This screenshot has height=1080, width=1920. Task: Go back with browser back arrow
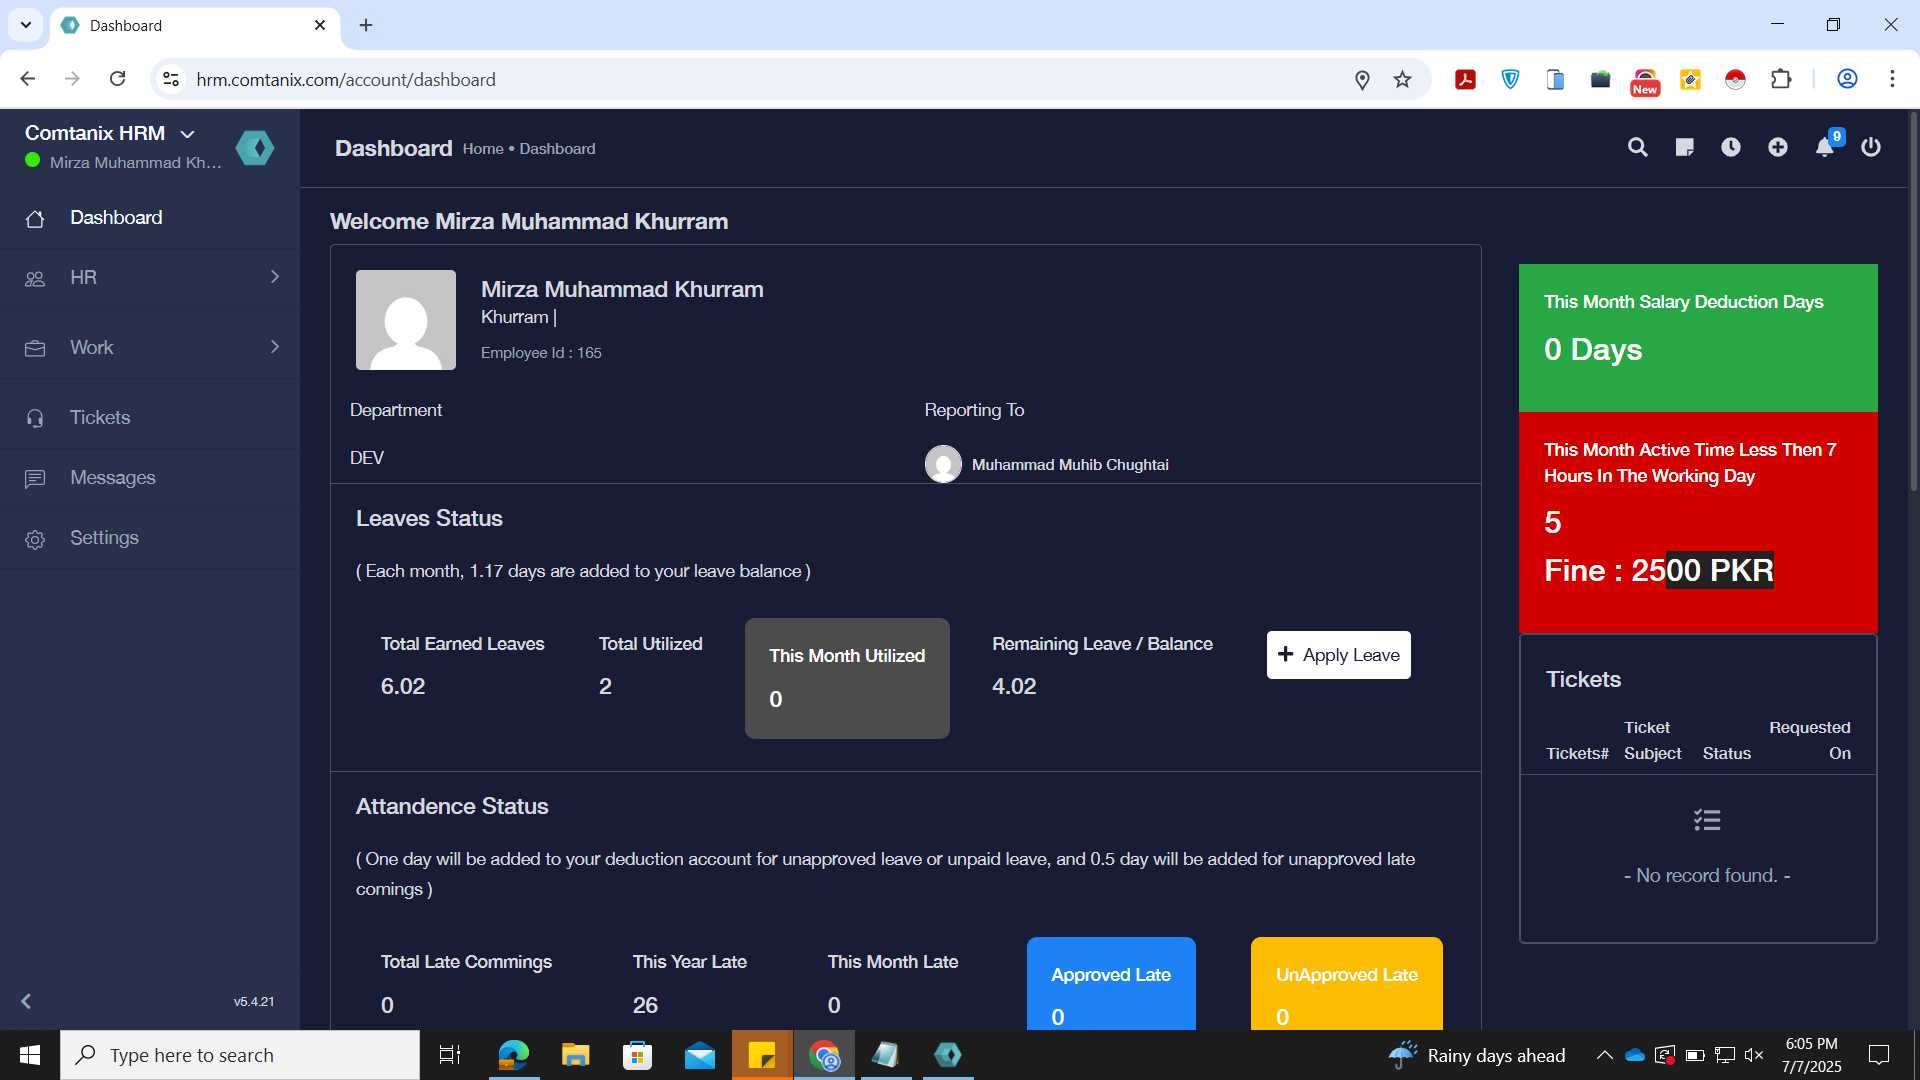[x=28, y=79]
